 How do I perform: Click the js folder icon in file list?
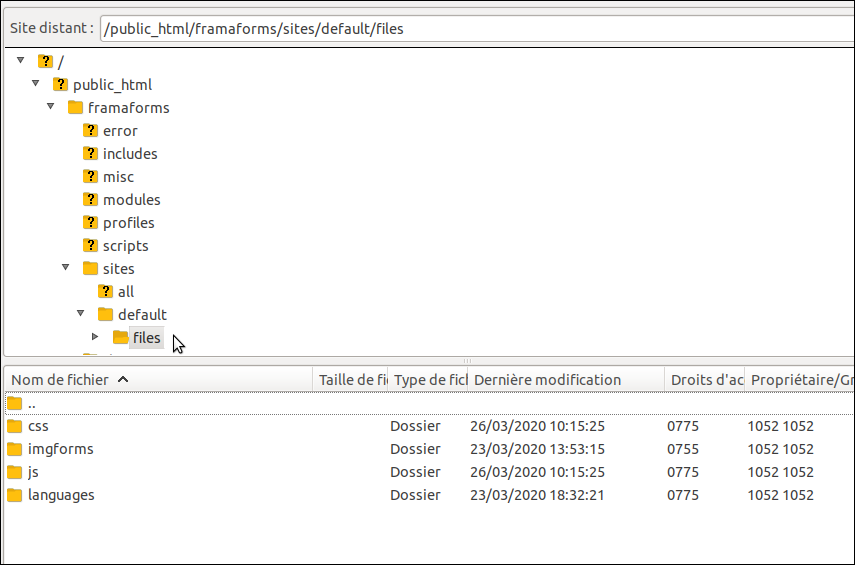(x=15, y=472)
